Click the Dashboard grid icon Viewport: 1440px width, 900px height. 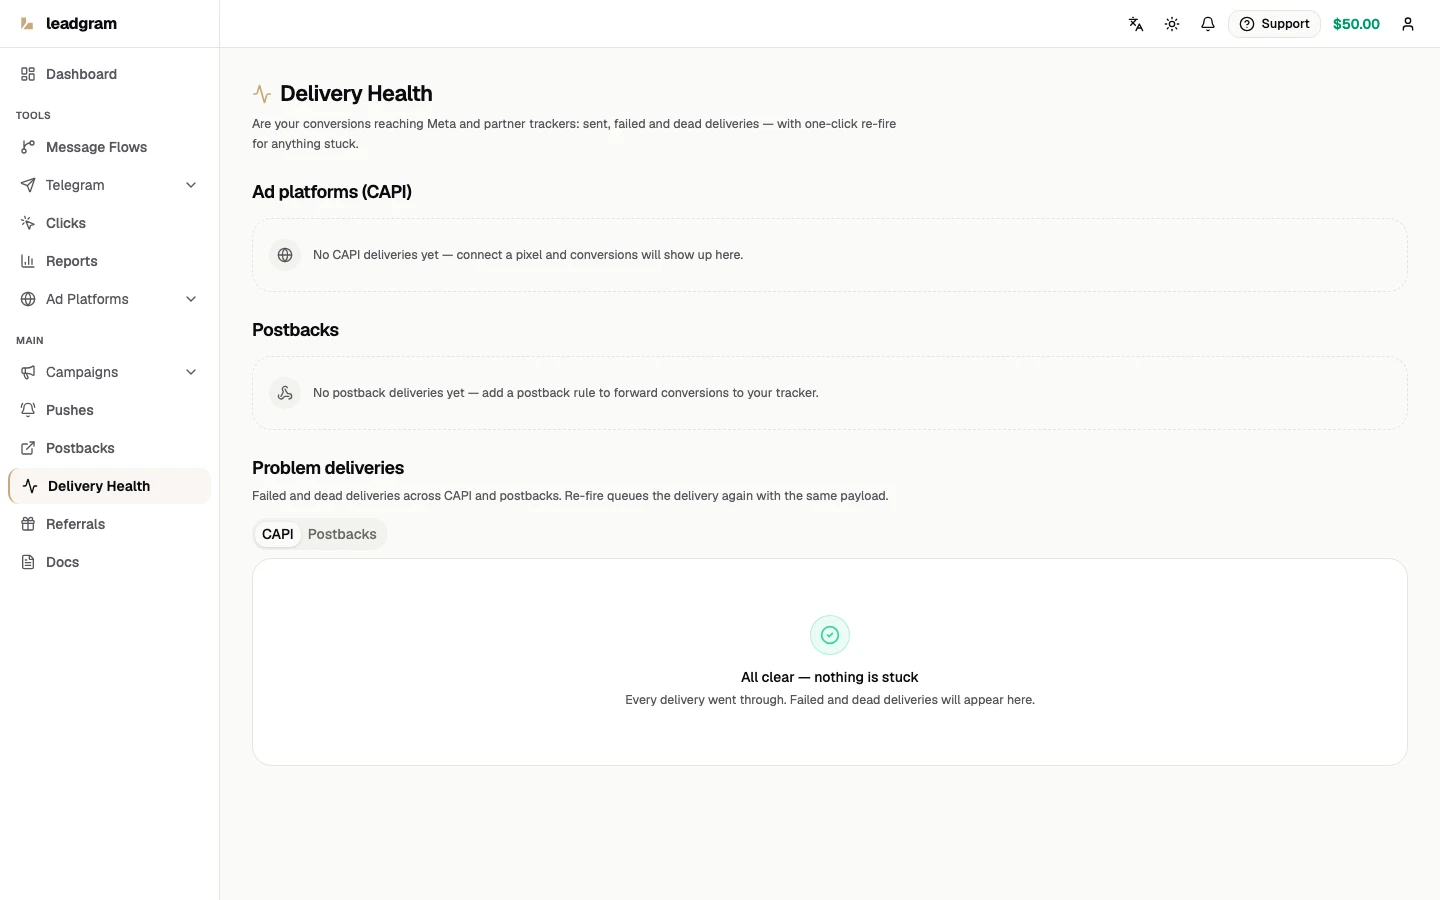point(28,74)
